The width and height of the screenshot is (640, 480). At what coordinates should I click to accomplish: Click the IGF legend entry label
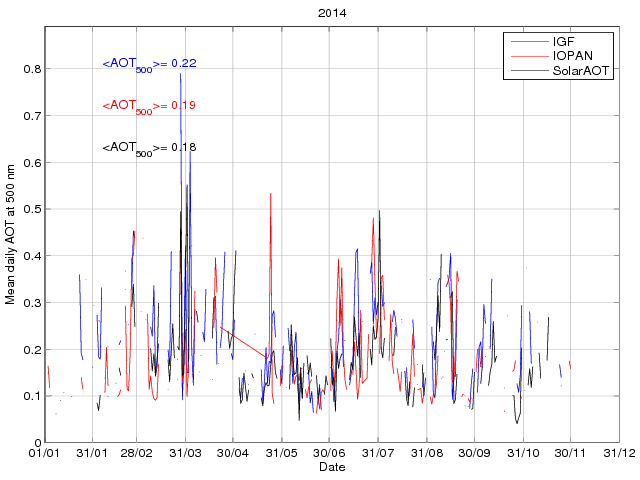pyautogui.click(x=562, y=42)
